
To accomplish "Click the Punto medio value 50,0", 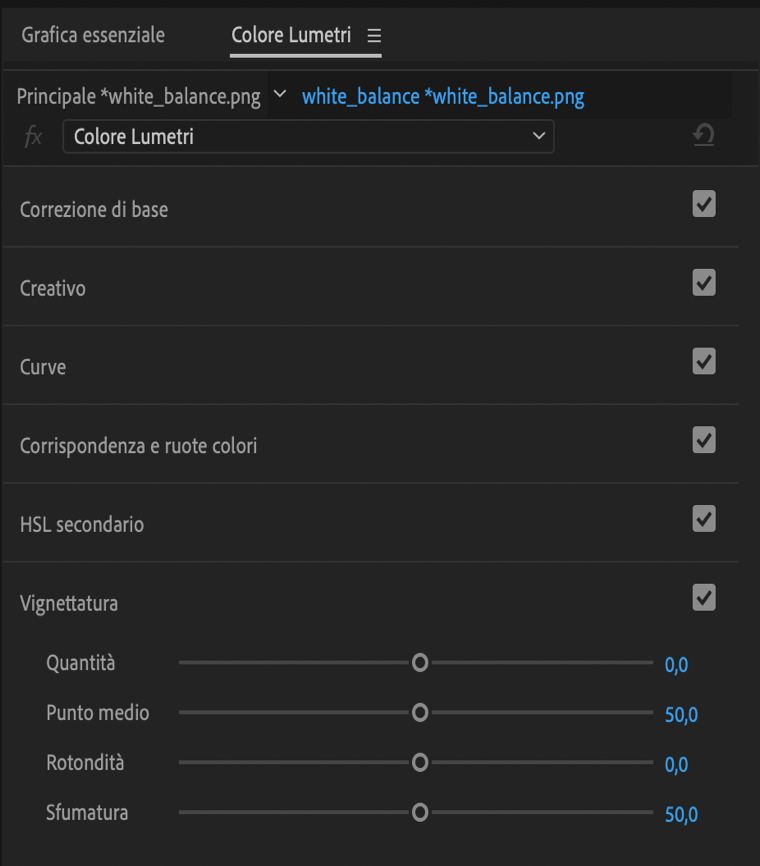I will [682, 715].
